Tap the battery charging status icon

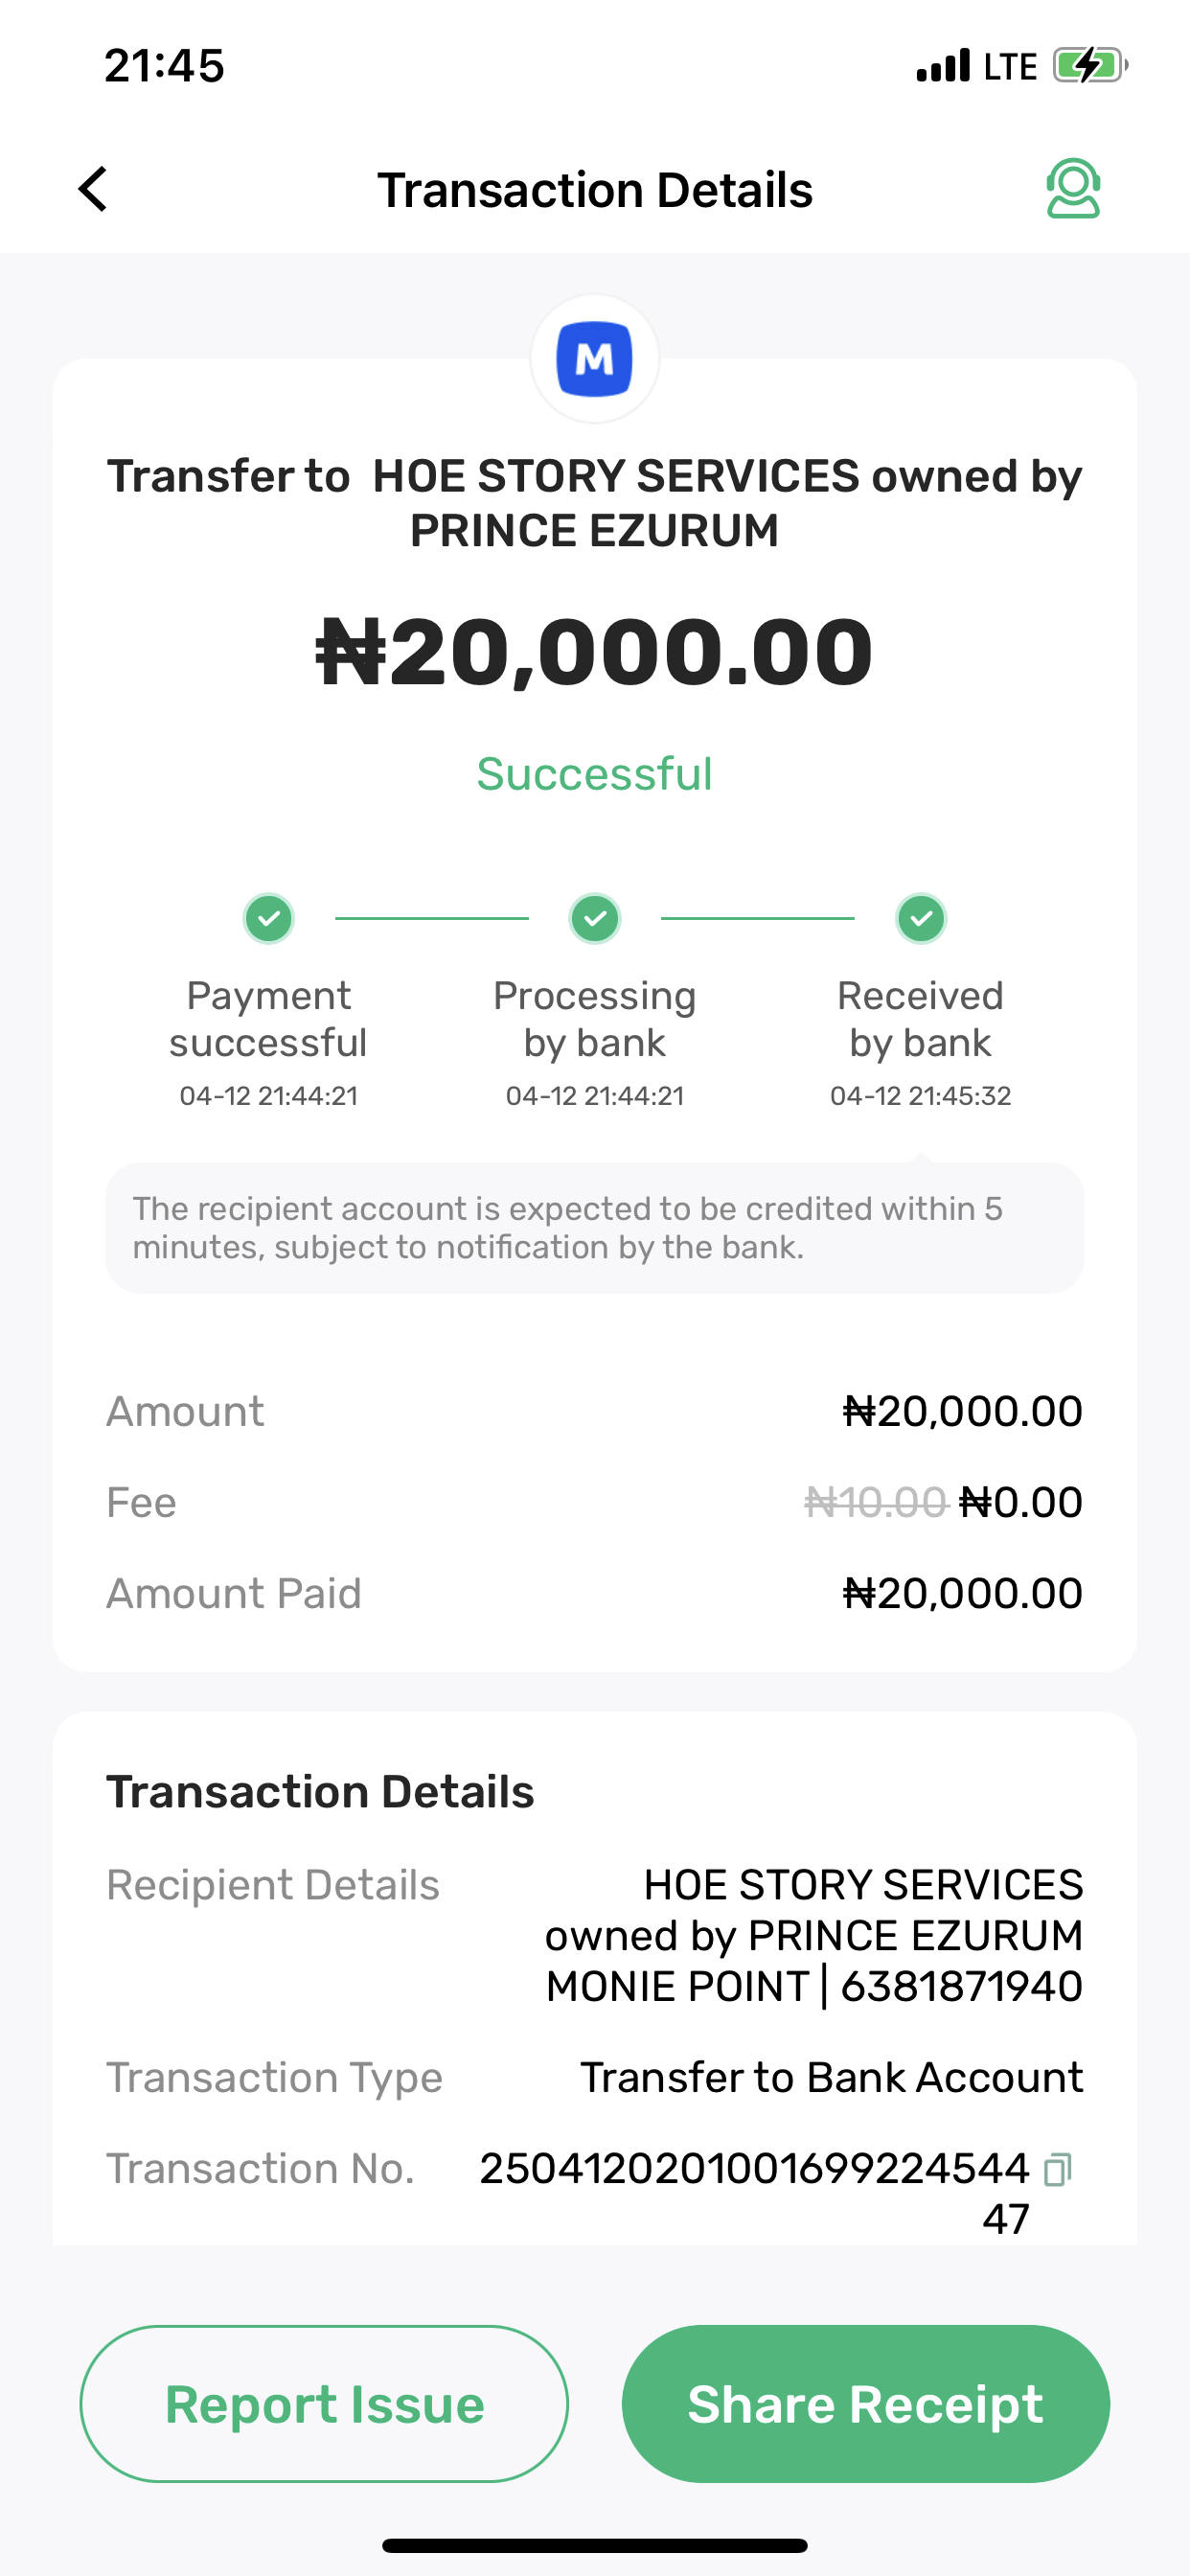coord(1090,66)
